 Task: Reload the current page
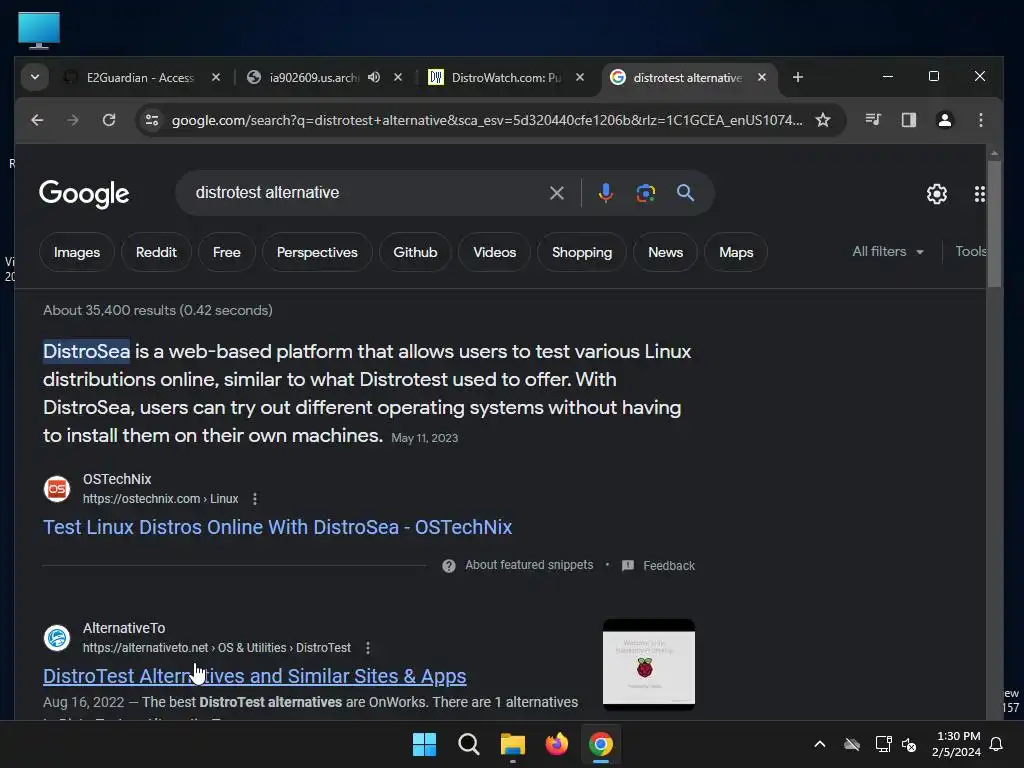109,120
